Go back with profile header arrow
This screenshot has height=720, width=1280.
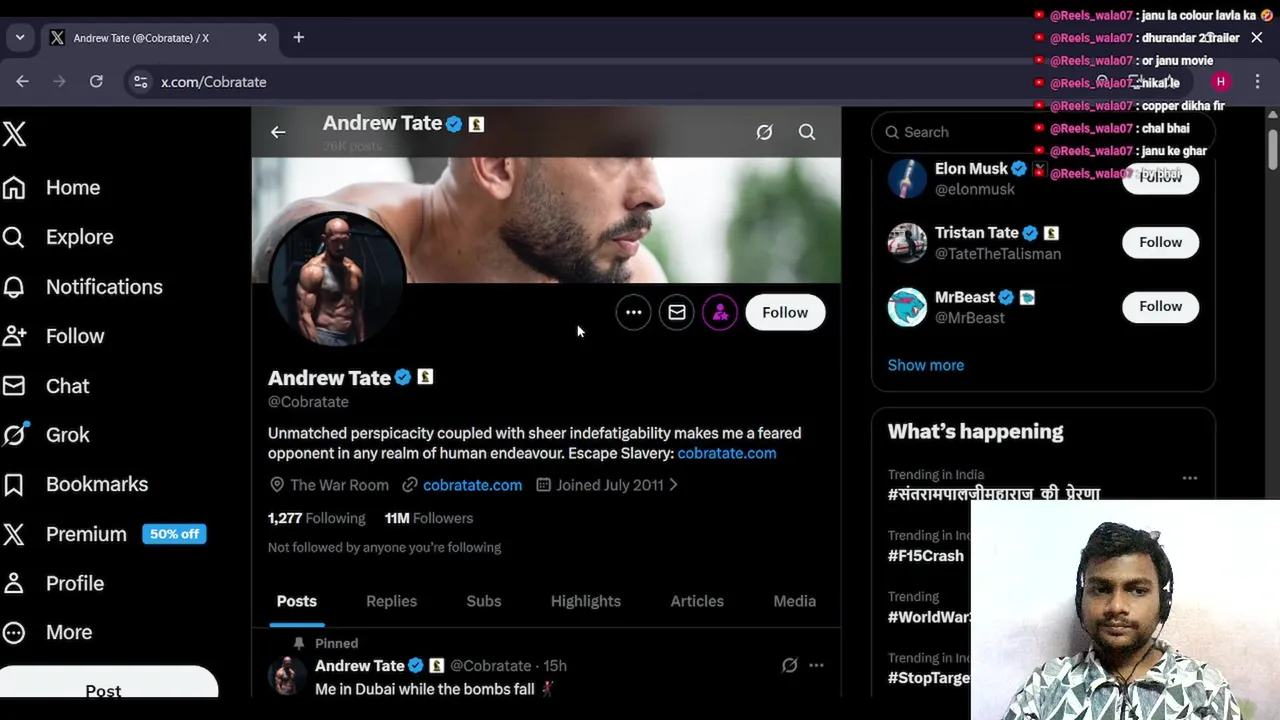(x=278, y=132)
